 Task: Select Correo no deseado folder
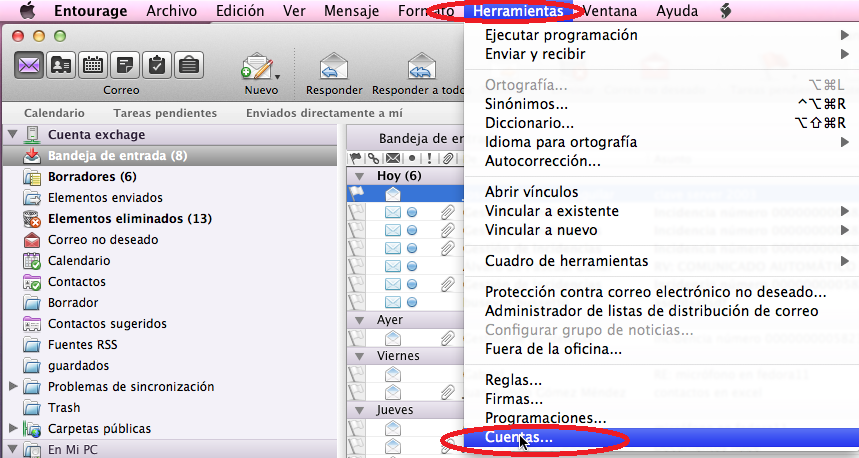click(103, 239)
